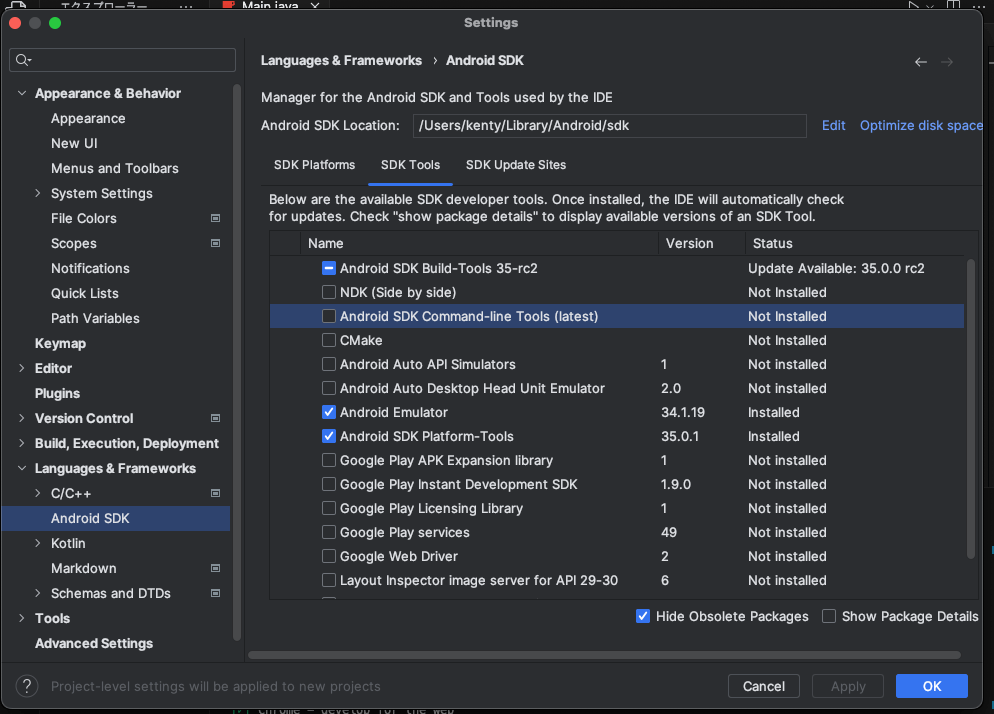994x714 pixels.
Task: Open SDK Update Sites tab
Action: point(516,165)
